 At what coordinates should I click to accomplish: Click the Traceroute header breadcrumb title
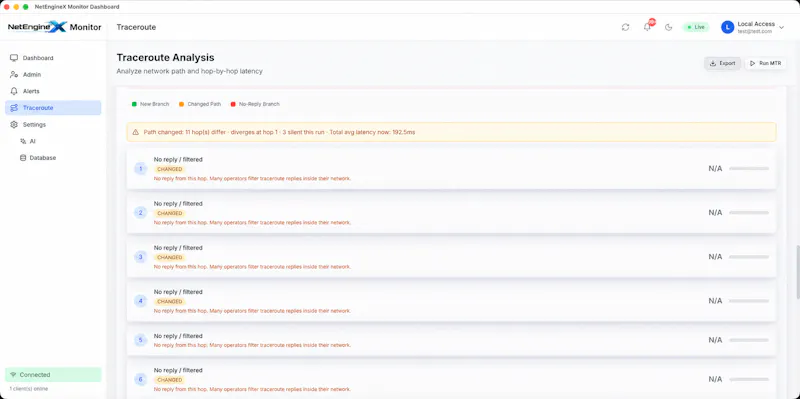(x=136, y=27)
